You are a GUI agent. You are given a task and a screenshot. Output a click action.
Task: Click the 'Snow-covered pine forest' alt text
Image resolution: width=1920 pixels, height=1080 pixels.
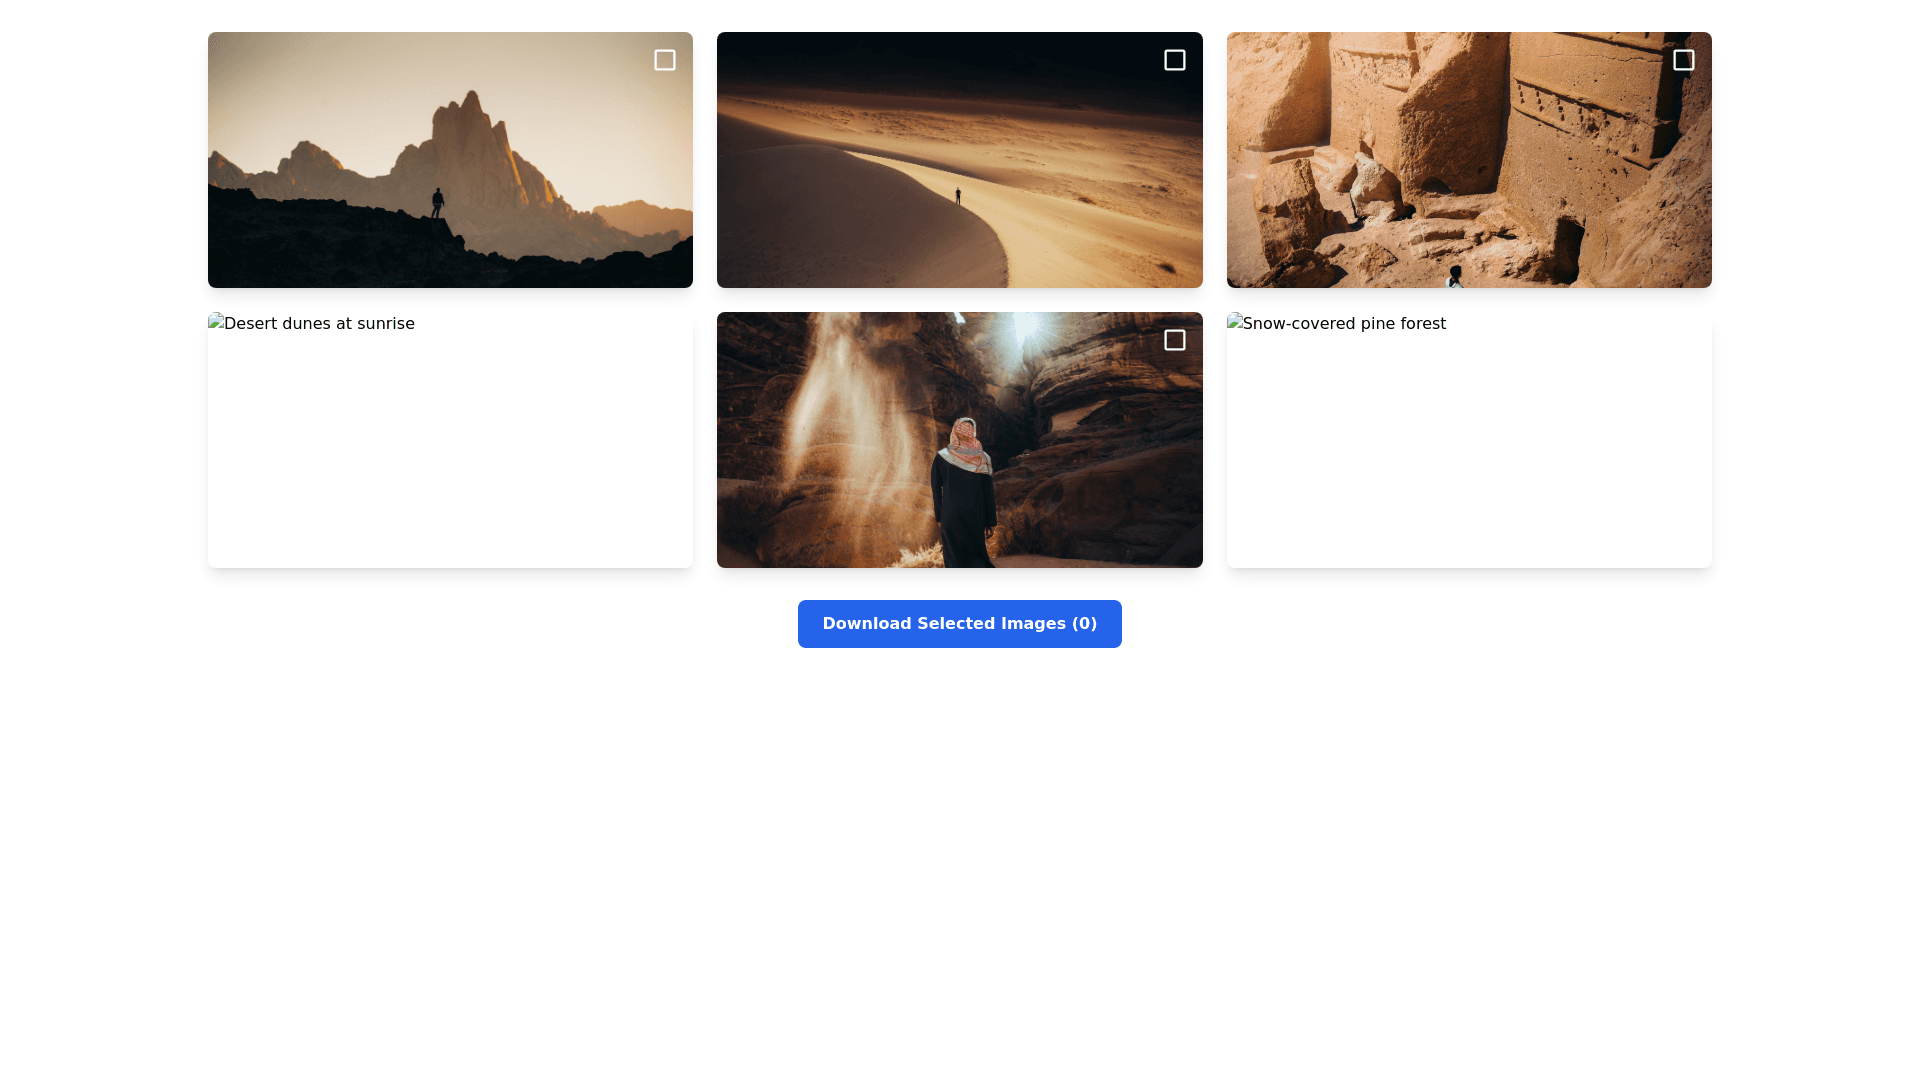1344,324
